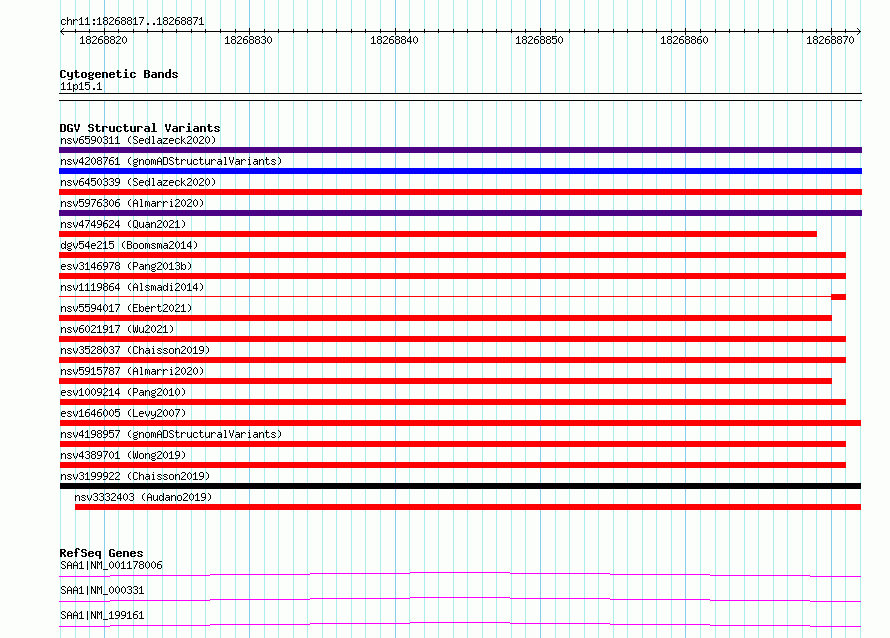This screenshot has height=638, width=890.
Task: Click the red bar for esv1646005
Action: tap(460, 423)
